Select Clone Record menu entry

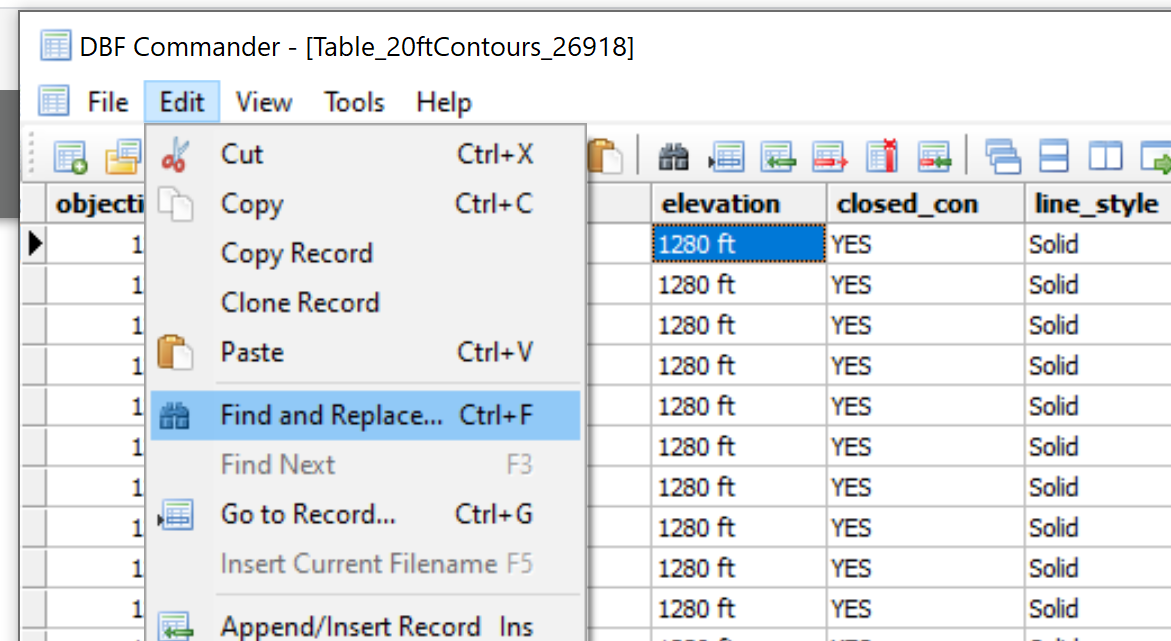click(x=365, y=303)
